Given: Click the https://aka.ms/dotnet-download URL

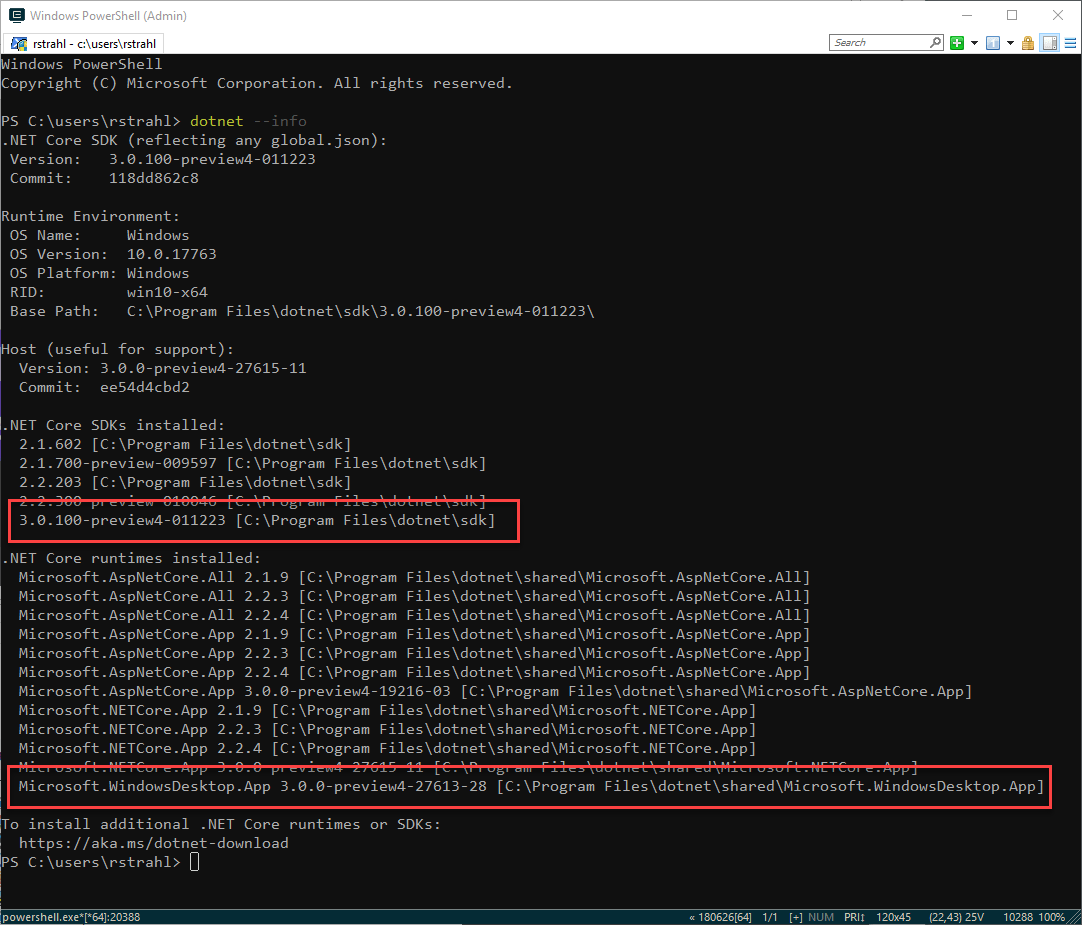Looking at the screenshot, I should click(153, 843).
